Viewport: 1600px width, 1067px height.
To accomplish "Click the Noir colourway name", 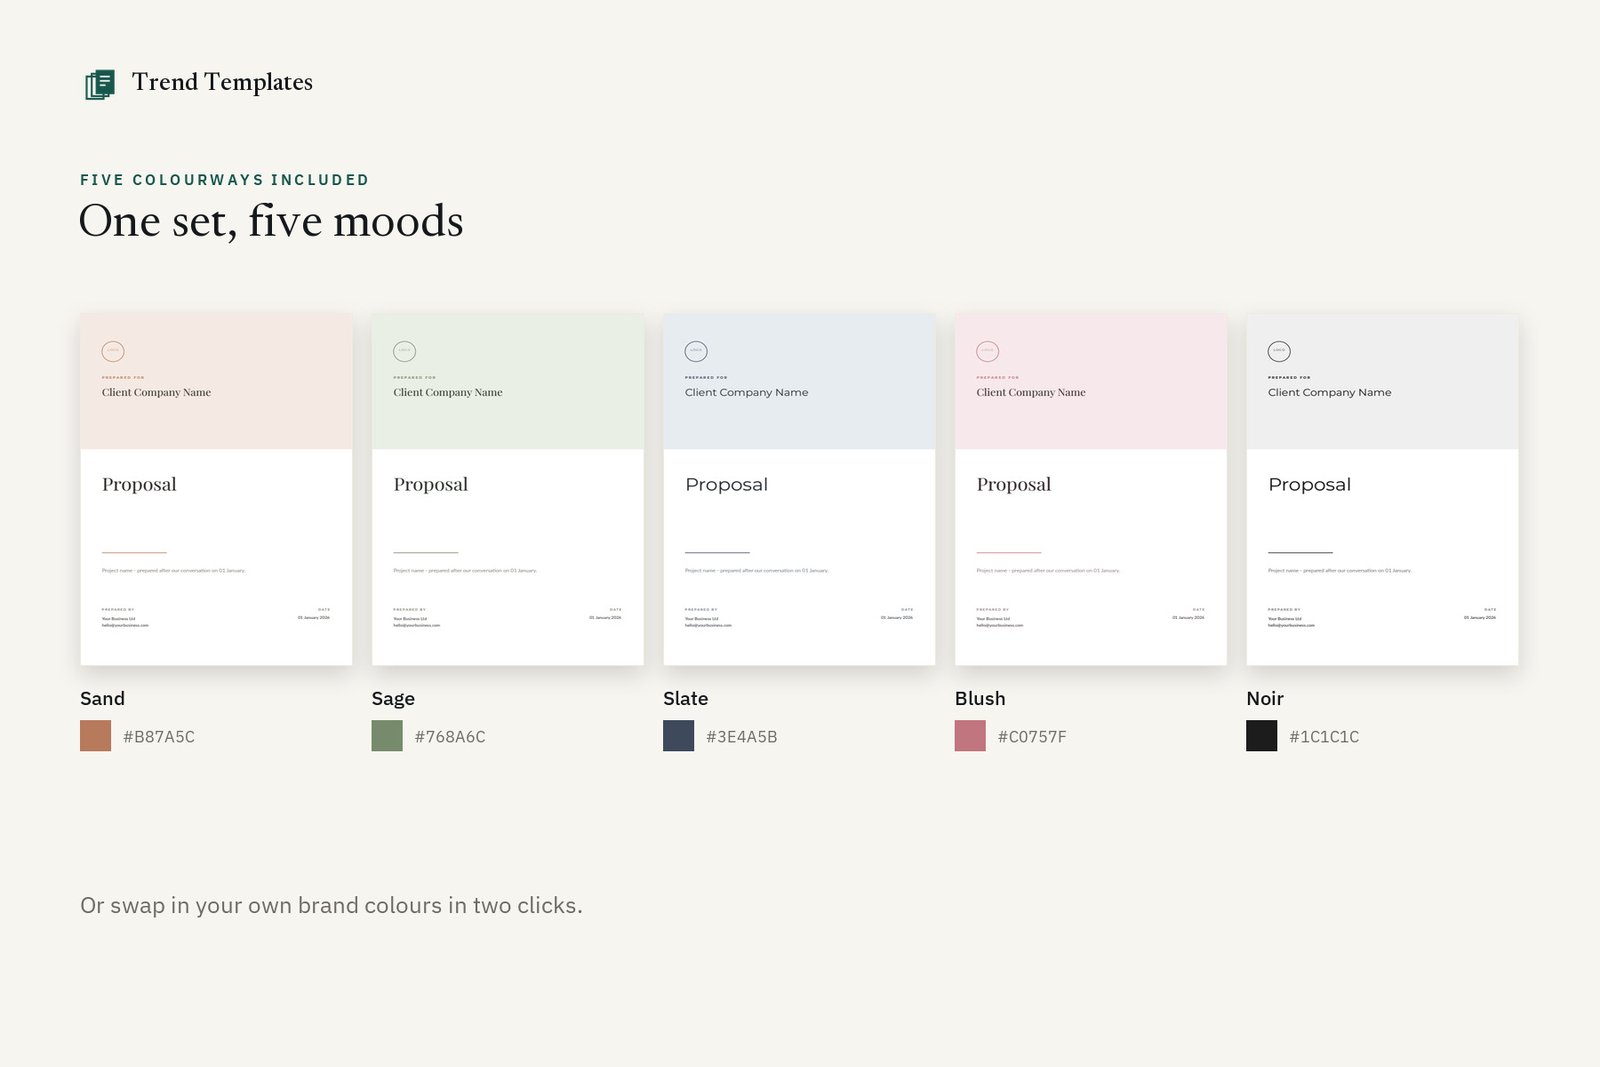I will point(1265,699).
